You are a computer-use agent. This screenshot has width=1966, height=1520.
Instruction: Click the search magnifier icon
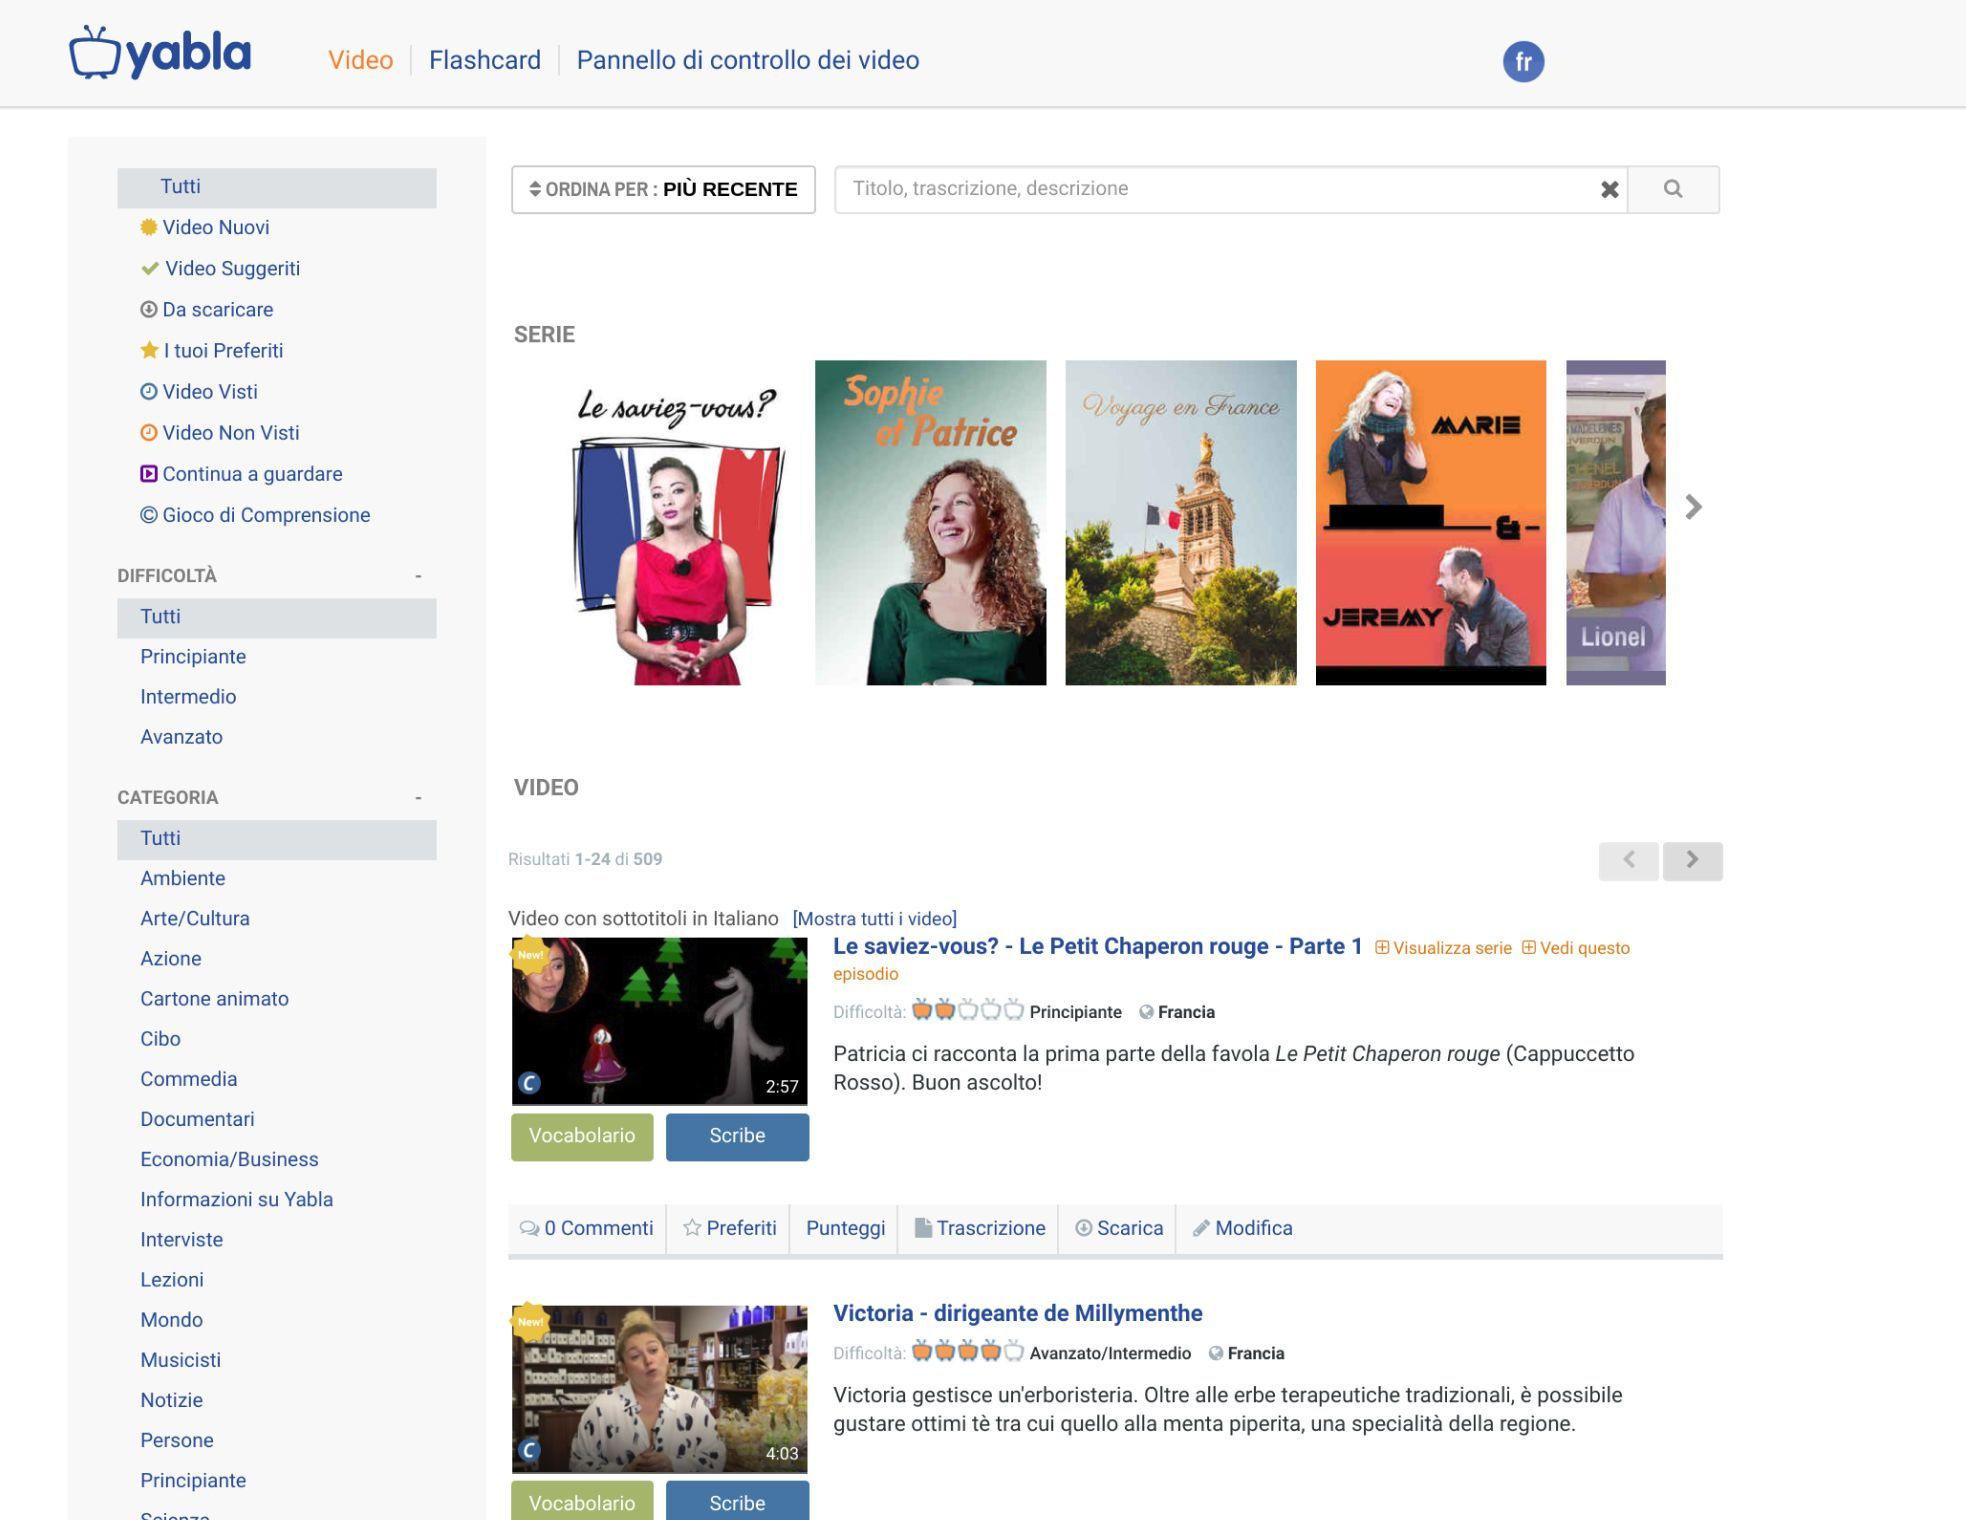[x=1672, y=189]
